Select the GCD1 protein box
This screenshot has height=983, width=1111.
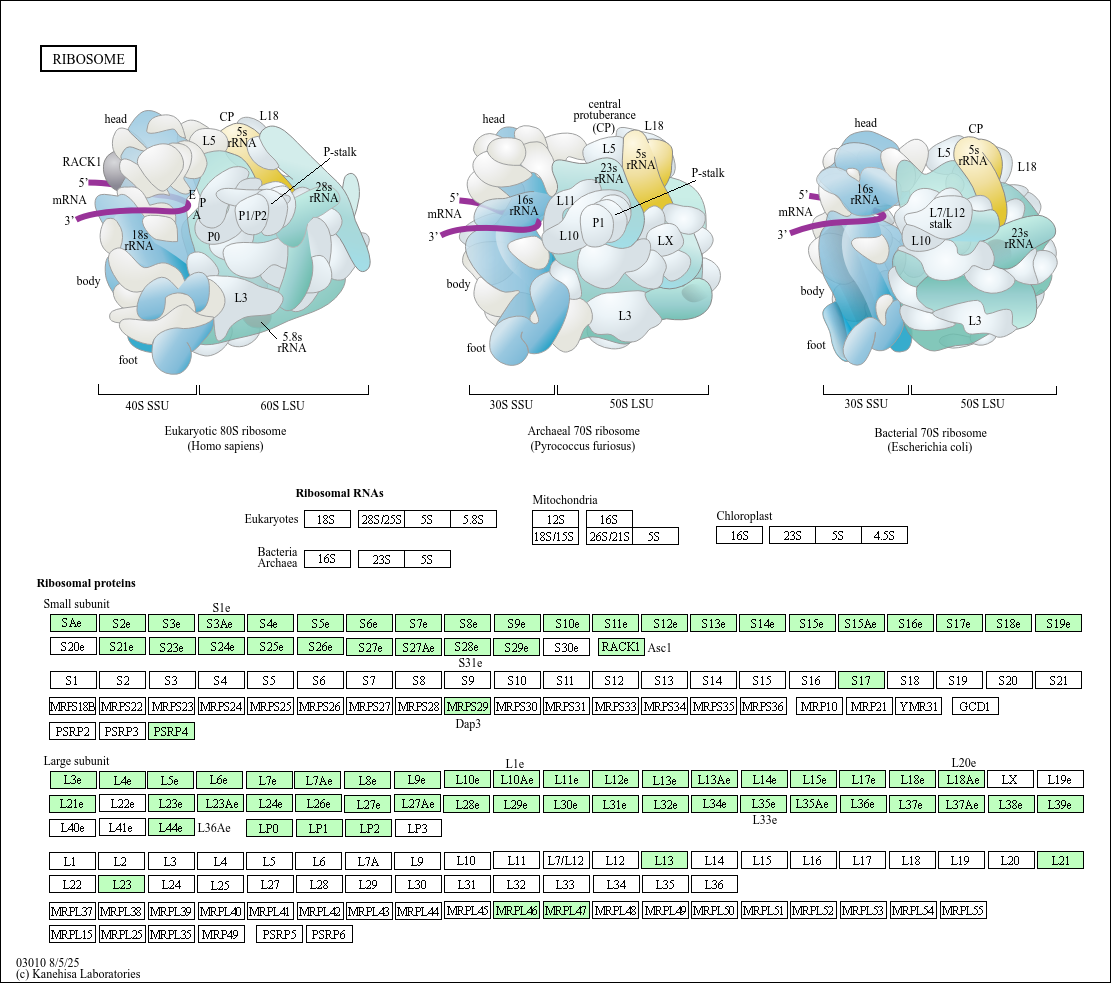tap(974, 707)
